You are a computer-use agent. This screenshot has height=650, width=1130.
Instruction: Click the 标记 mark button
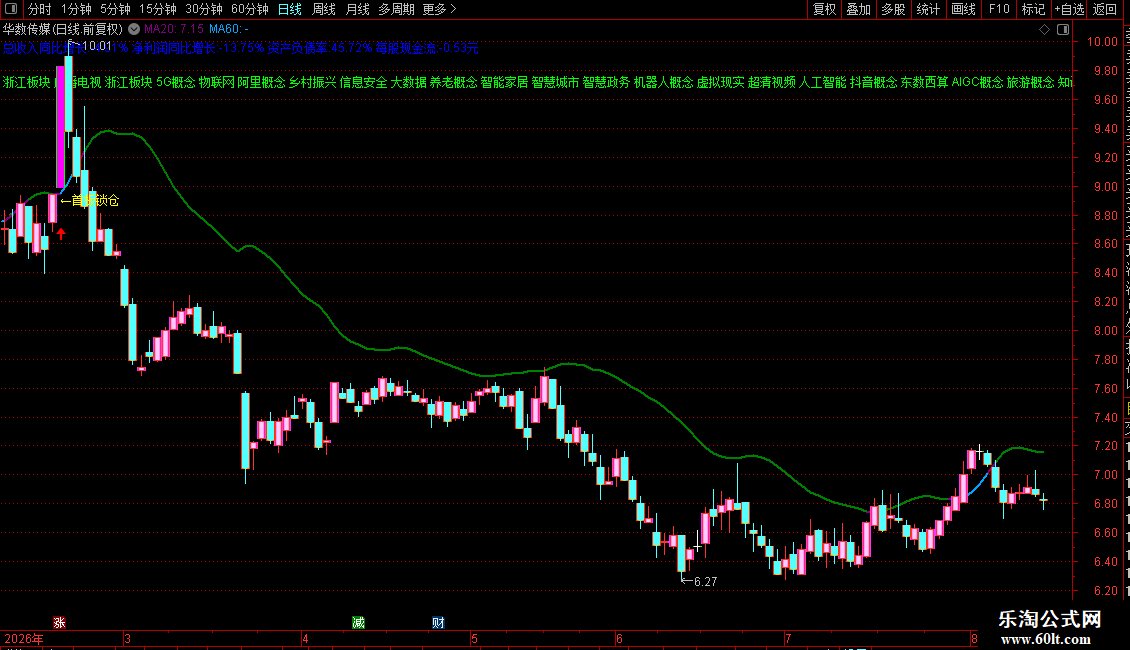1033,9
